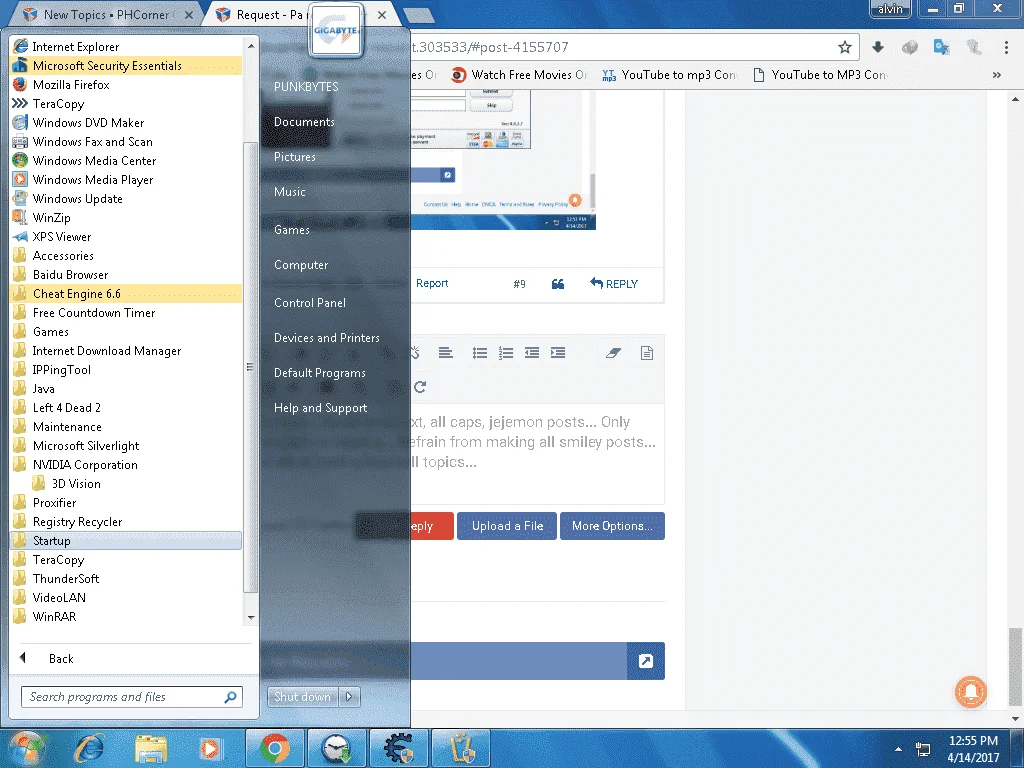This screenshot has width=1024, height=768.
Task: Insert an ordered numbered list
Action: click(x=506, y=353)
